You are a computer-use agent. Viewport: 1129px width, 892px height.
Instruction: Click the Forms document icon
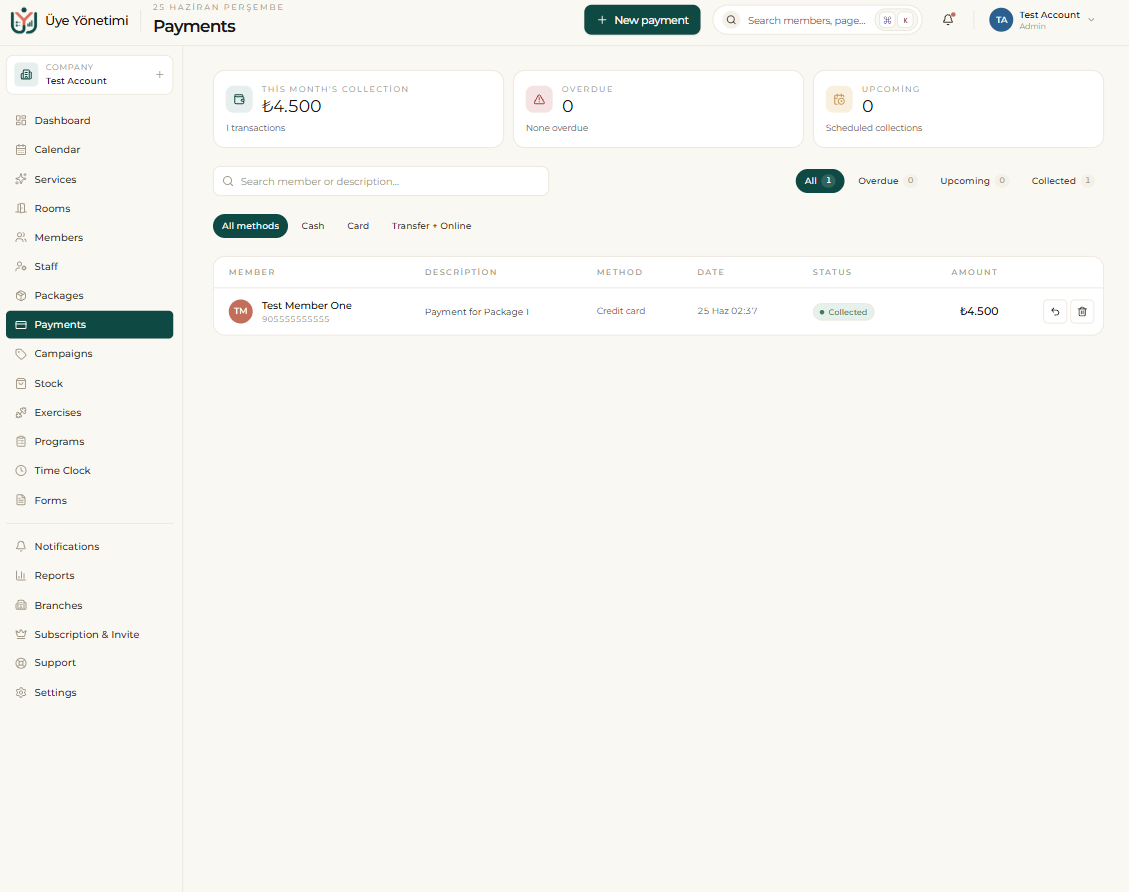pos(21,500)
